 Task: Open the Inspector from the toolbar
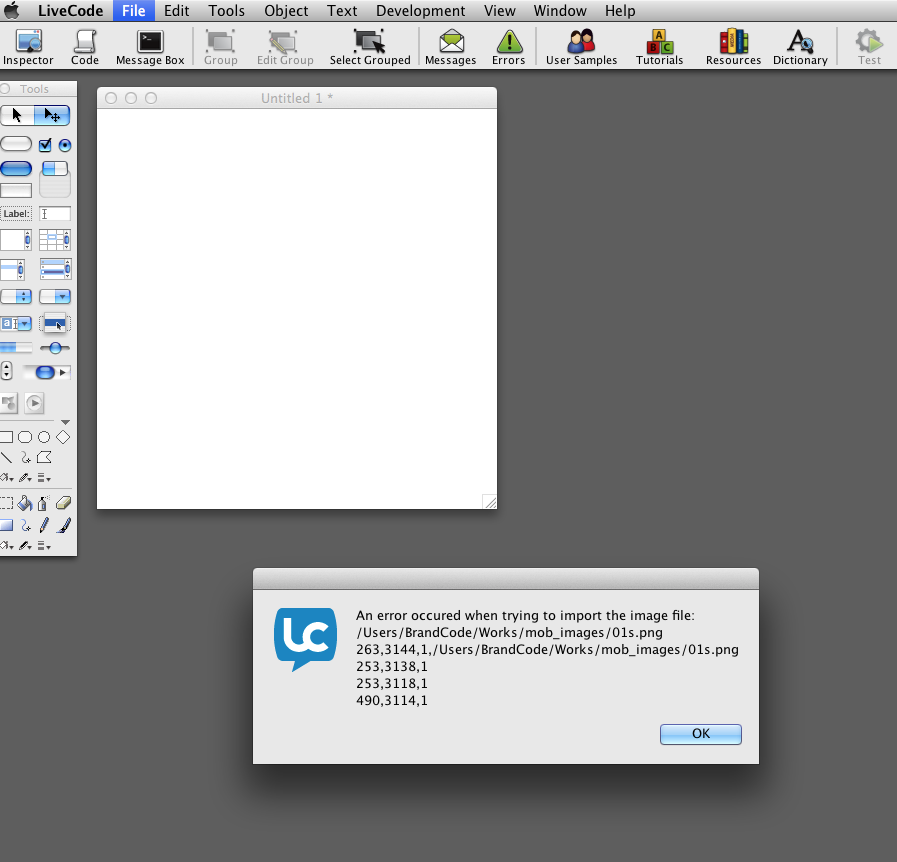pyautogui.click(x=28, y=47)
